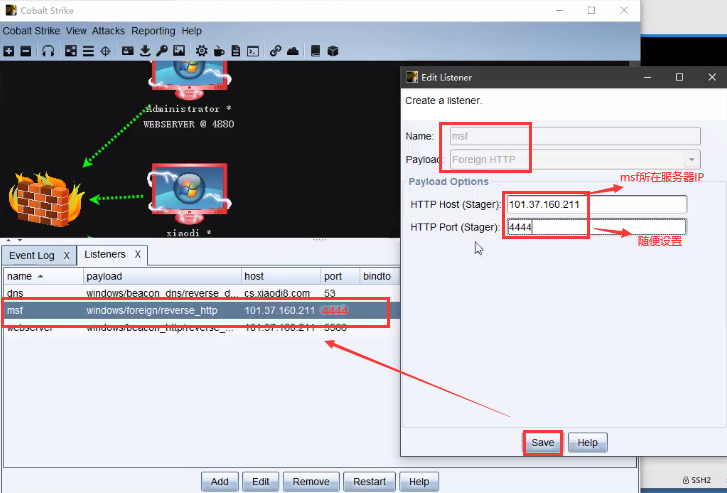
Task: Click the chain link toolbar icon
Action: coord(275,51)
